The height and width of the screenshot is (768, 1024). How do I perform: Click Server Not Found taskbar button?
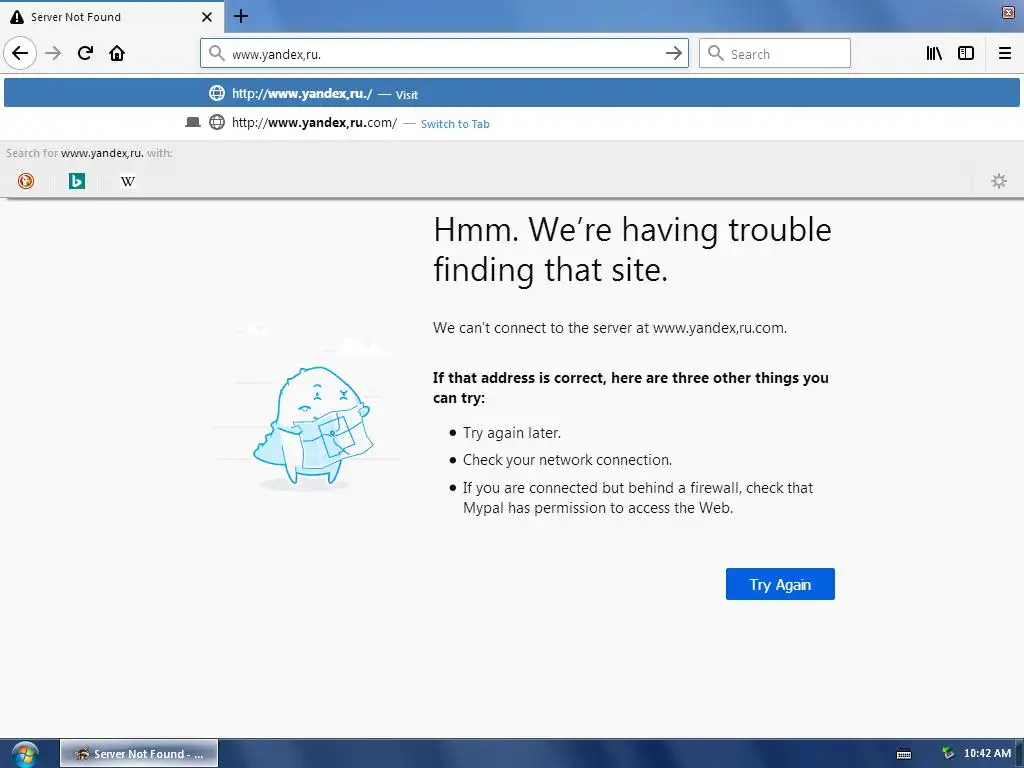pos(139,754)
